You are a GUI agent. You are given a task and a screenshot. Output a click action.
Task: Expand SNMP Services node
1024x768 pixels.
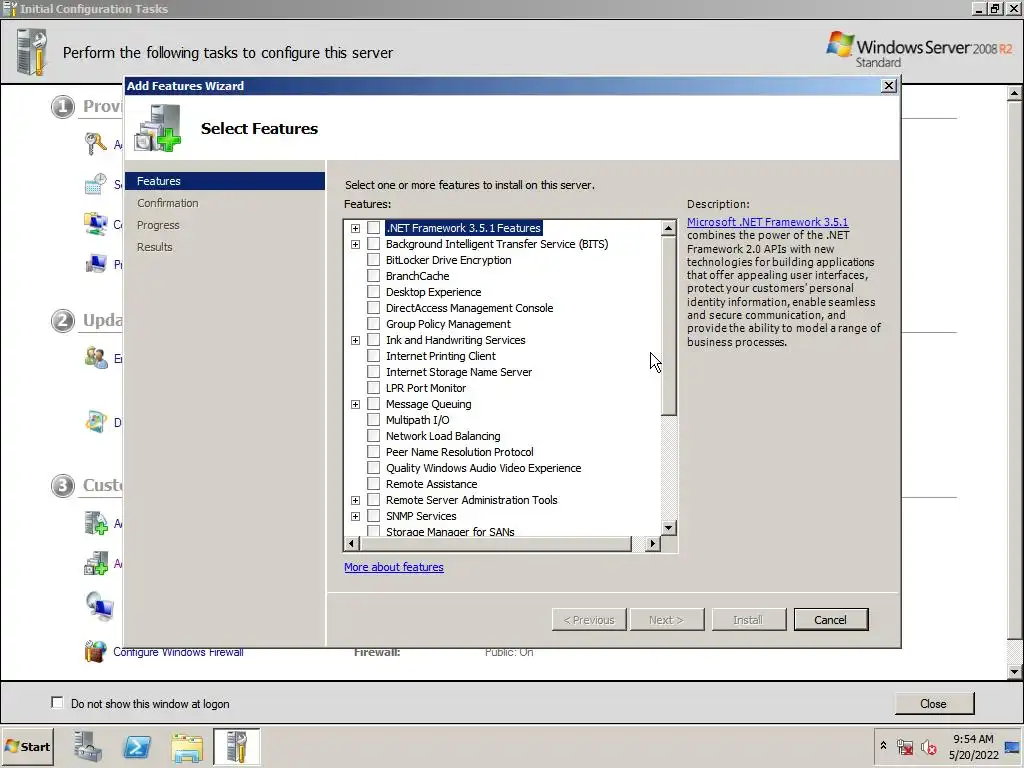click(355, 516)
